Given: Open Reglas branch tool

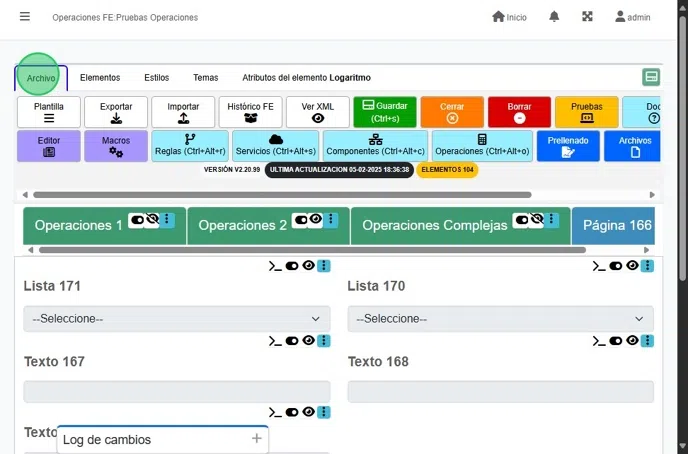Looking at the screenshot, I should [190, 146].
